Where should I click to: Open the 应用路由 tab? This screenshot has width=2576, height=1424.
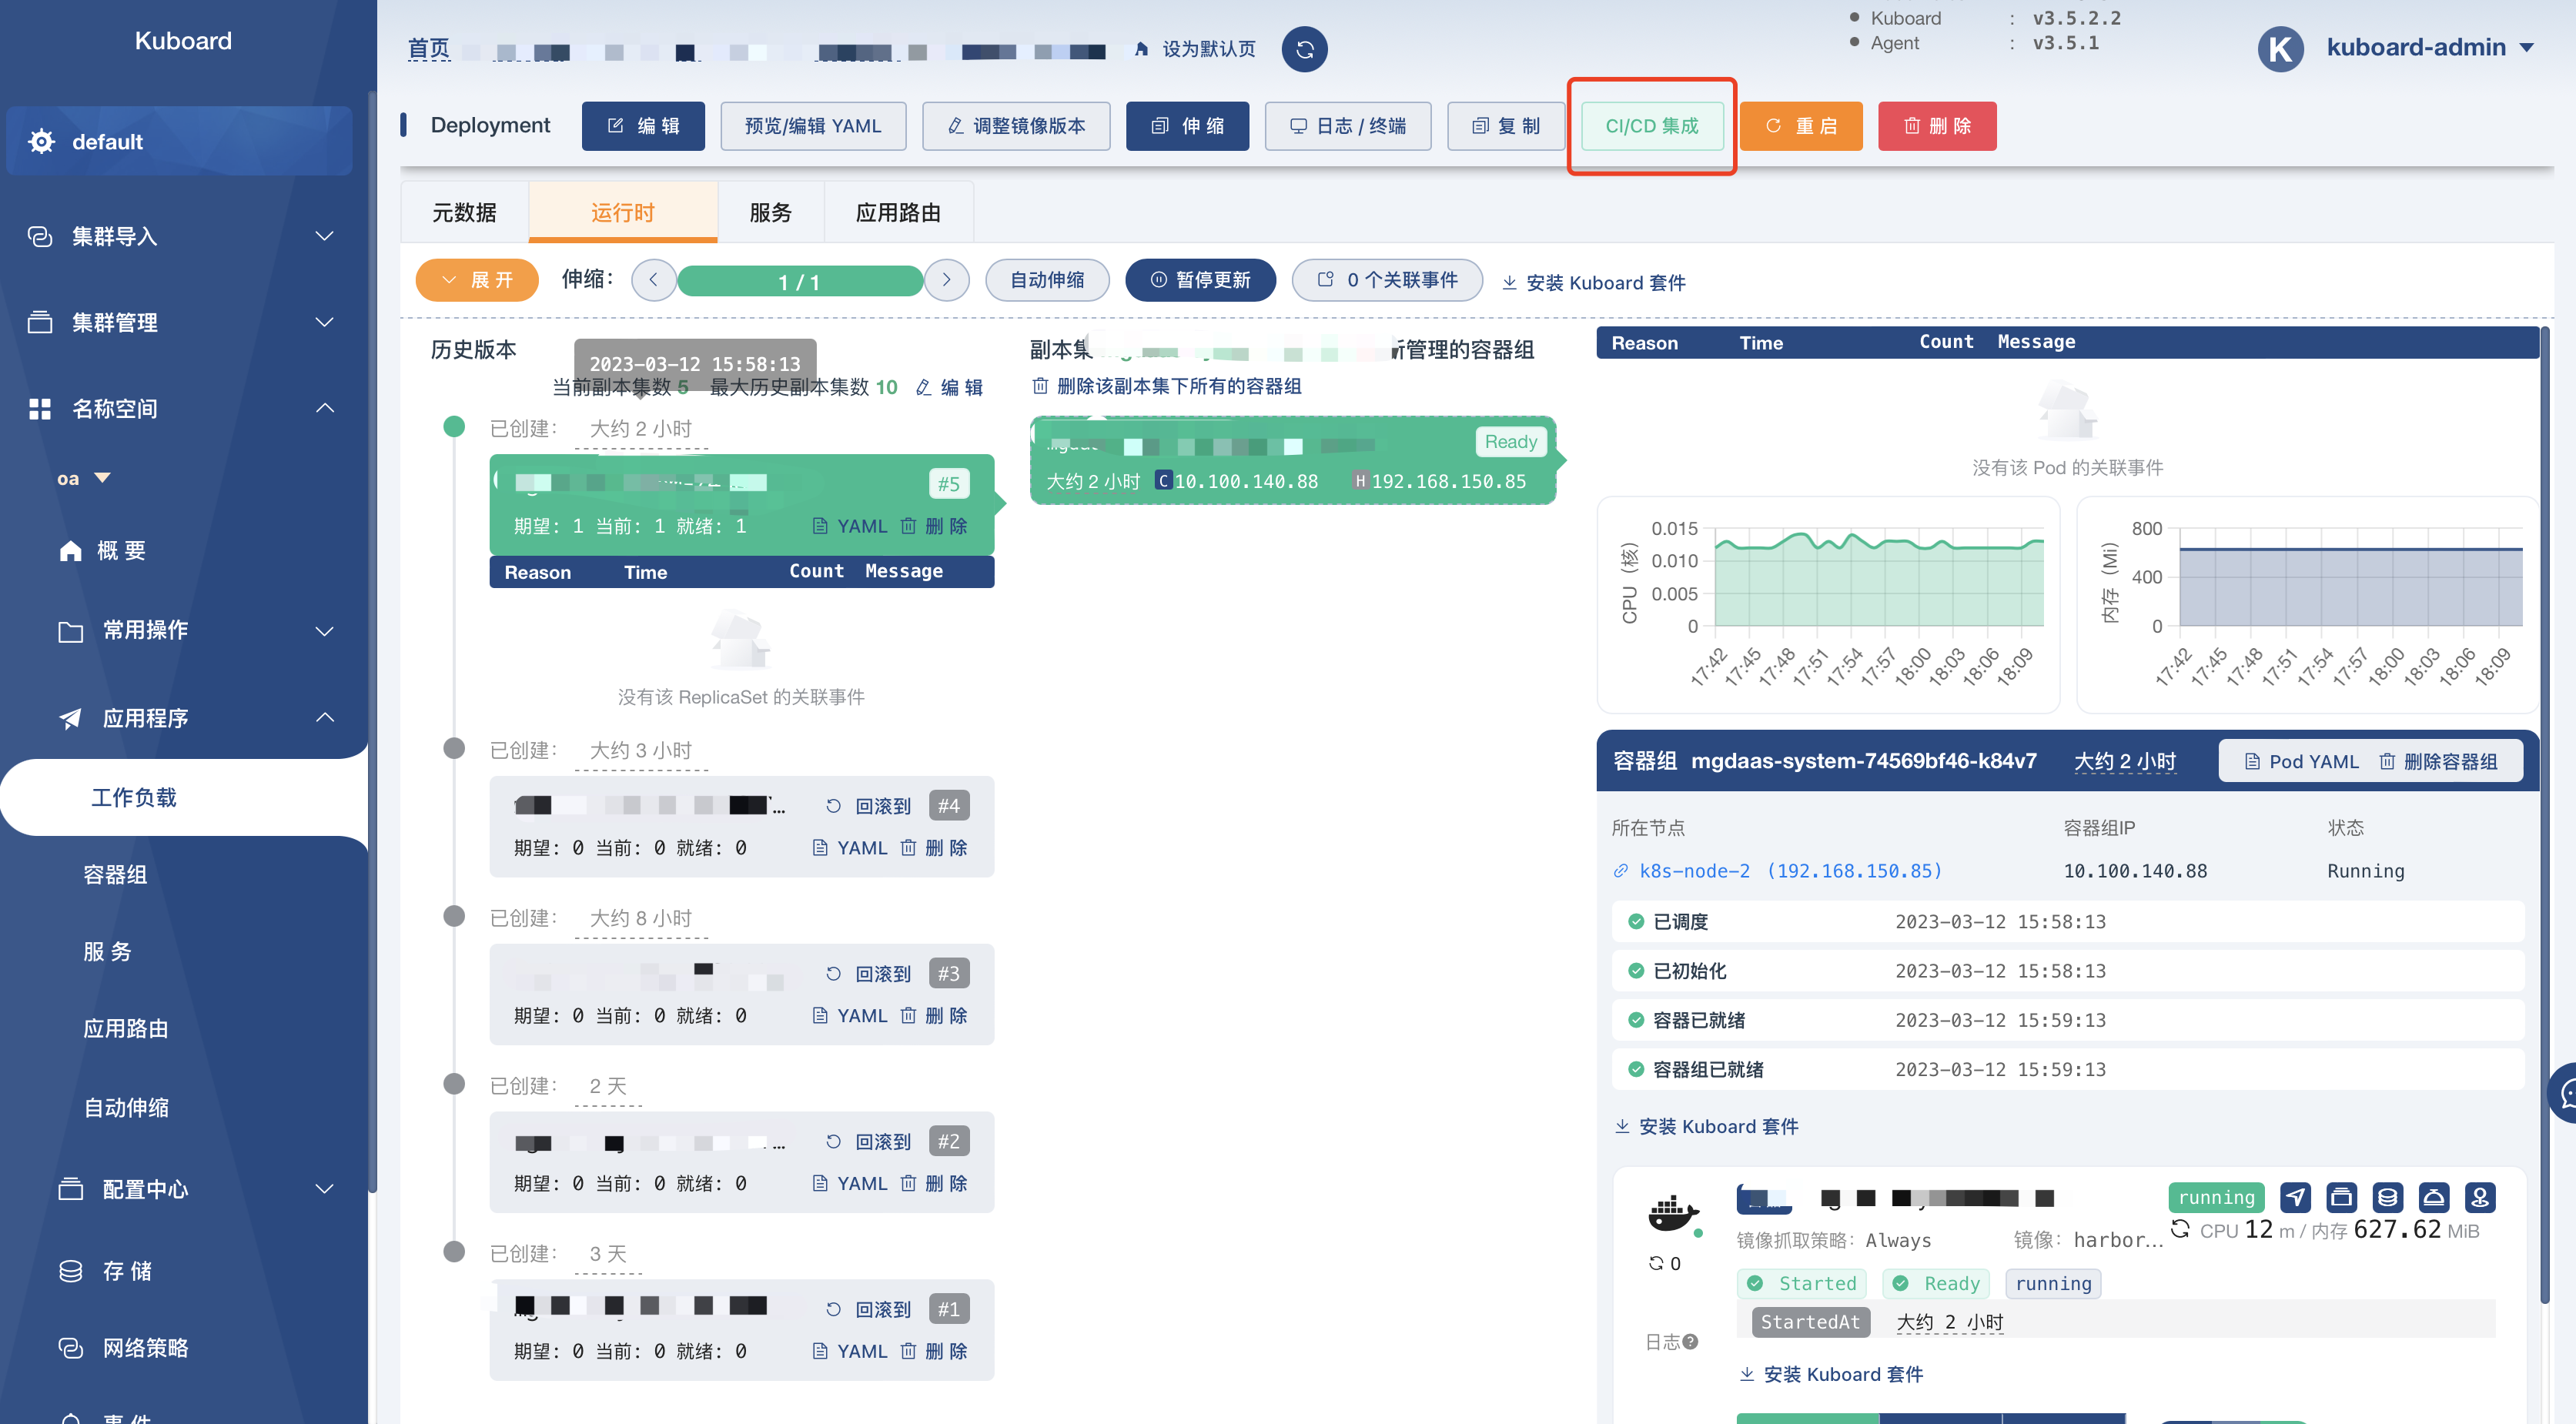(x=898, y=211)
